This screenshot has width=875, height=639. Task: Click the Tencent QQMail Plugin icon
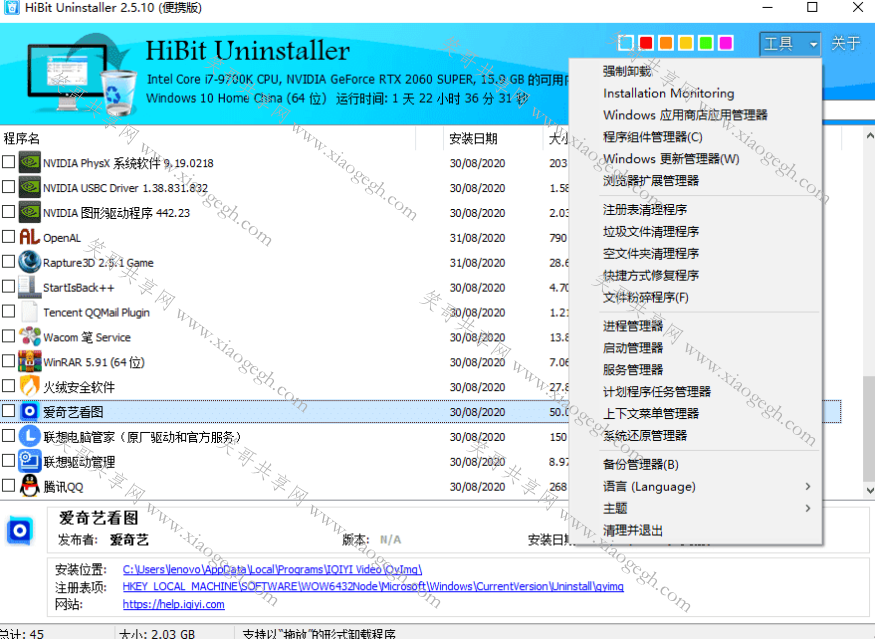[30, 312]
